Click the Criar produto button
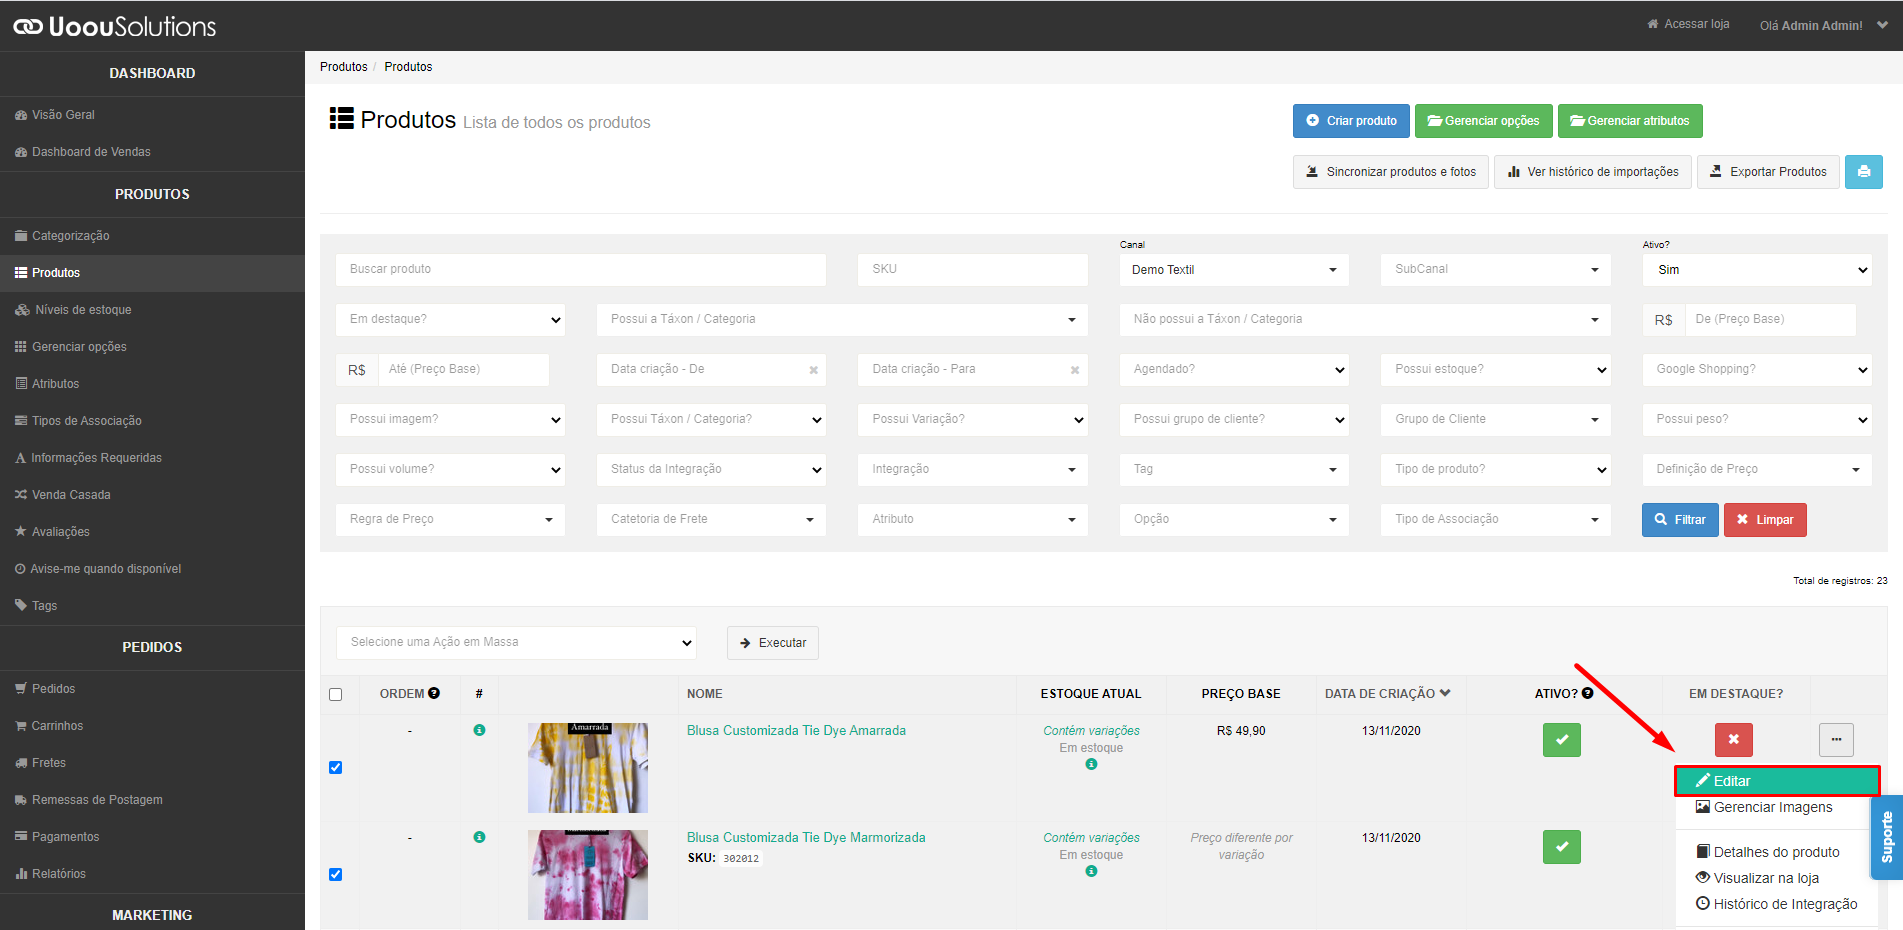 pos(1351,121)
